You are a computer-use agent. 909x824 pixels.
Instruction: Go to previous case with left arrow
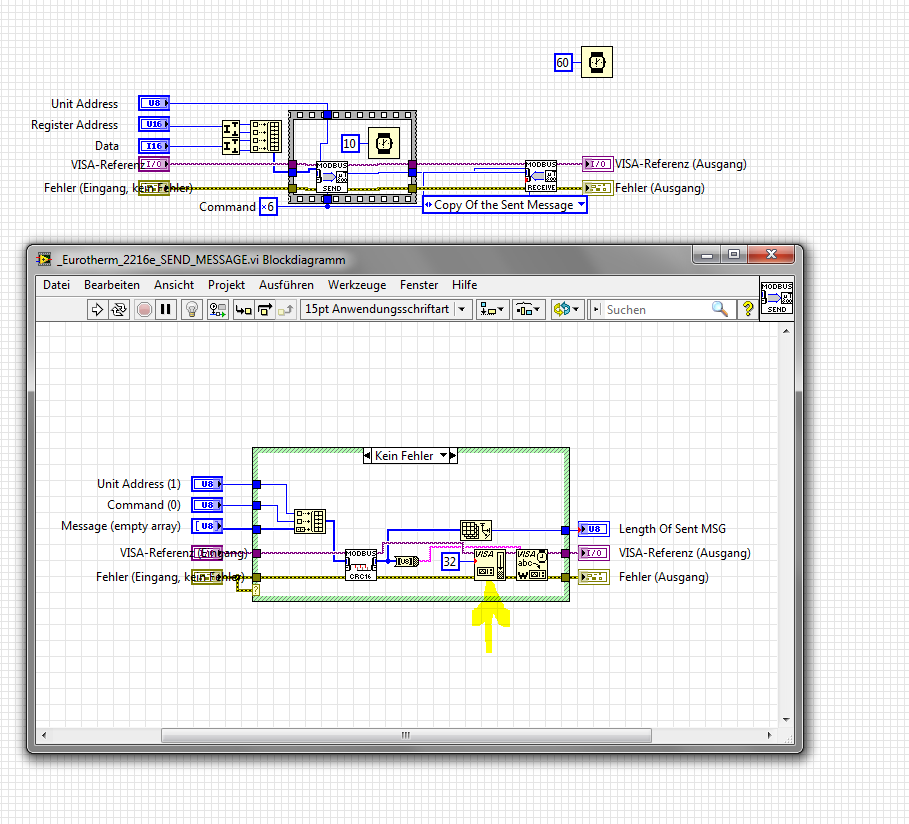(368, 456)
